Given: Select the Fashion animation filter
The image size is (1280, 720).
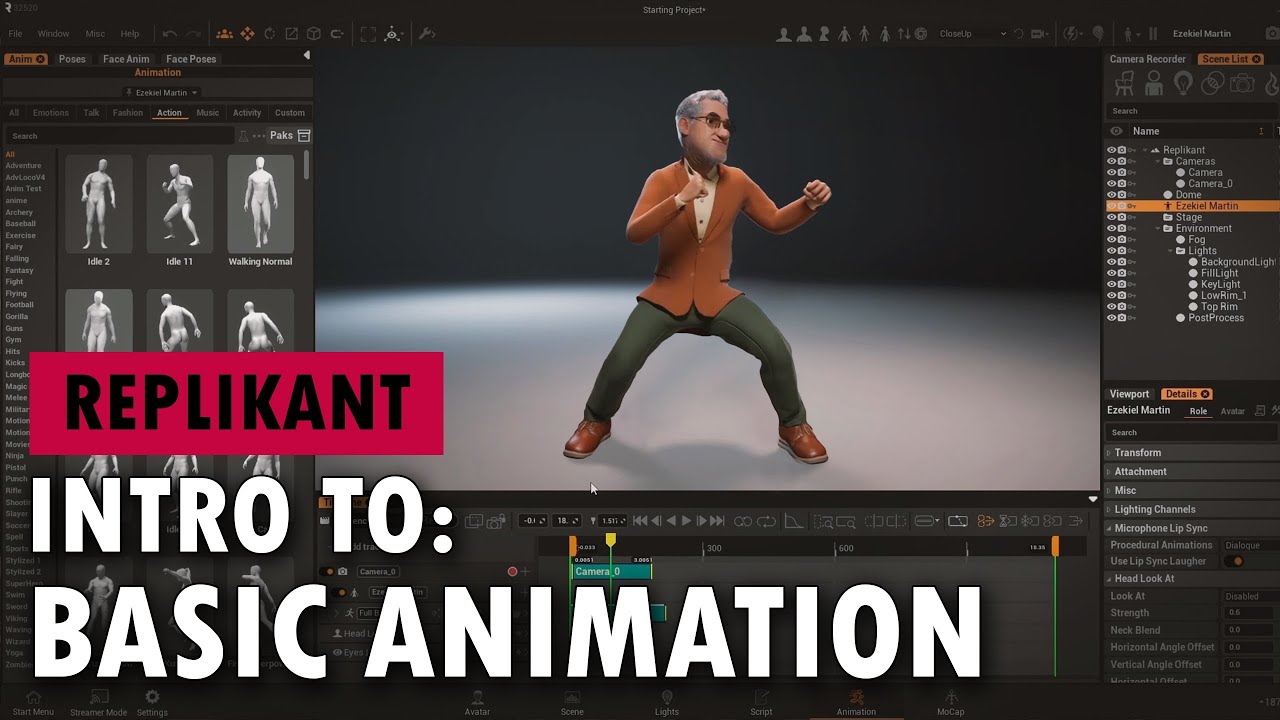Looking at the screenshot, I should (x=128, y=113).
